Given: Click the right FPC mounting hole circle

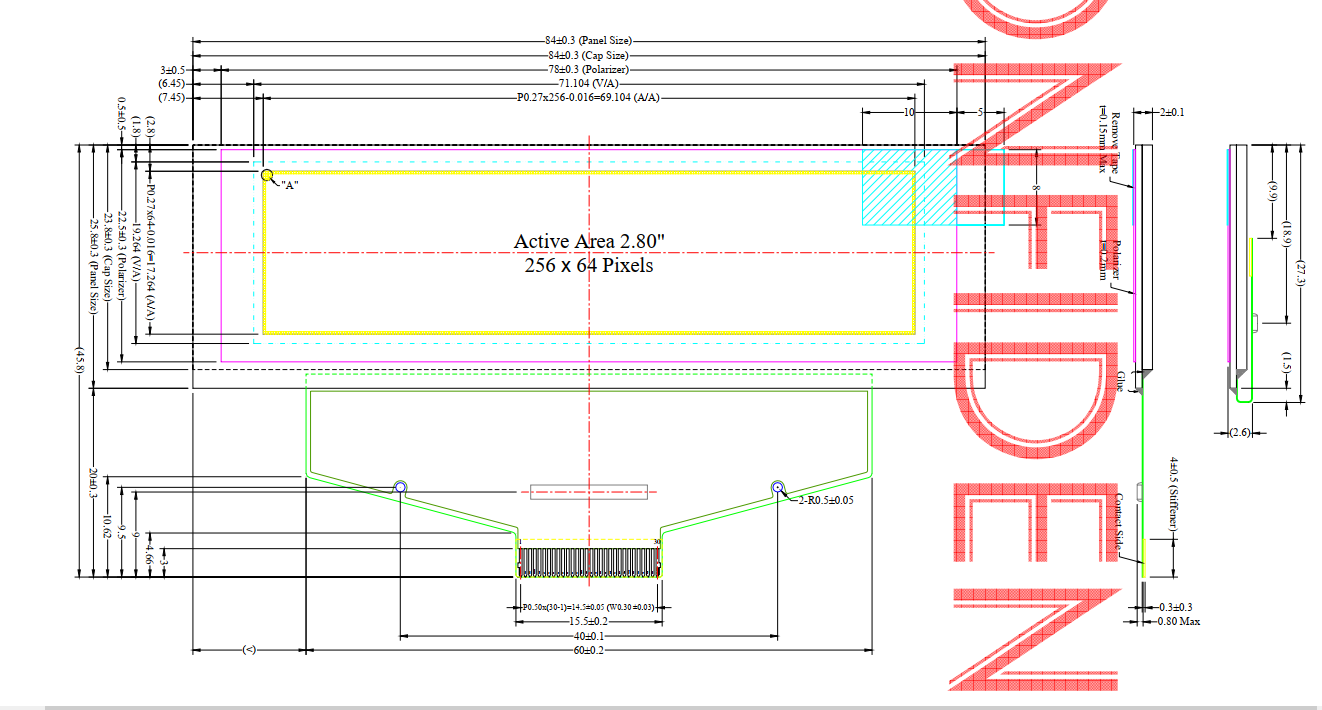Looking at the screenshot, I should 778,487.
